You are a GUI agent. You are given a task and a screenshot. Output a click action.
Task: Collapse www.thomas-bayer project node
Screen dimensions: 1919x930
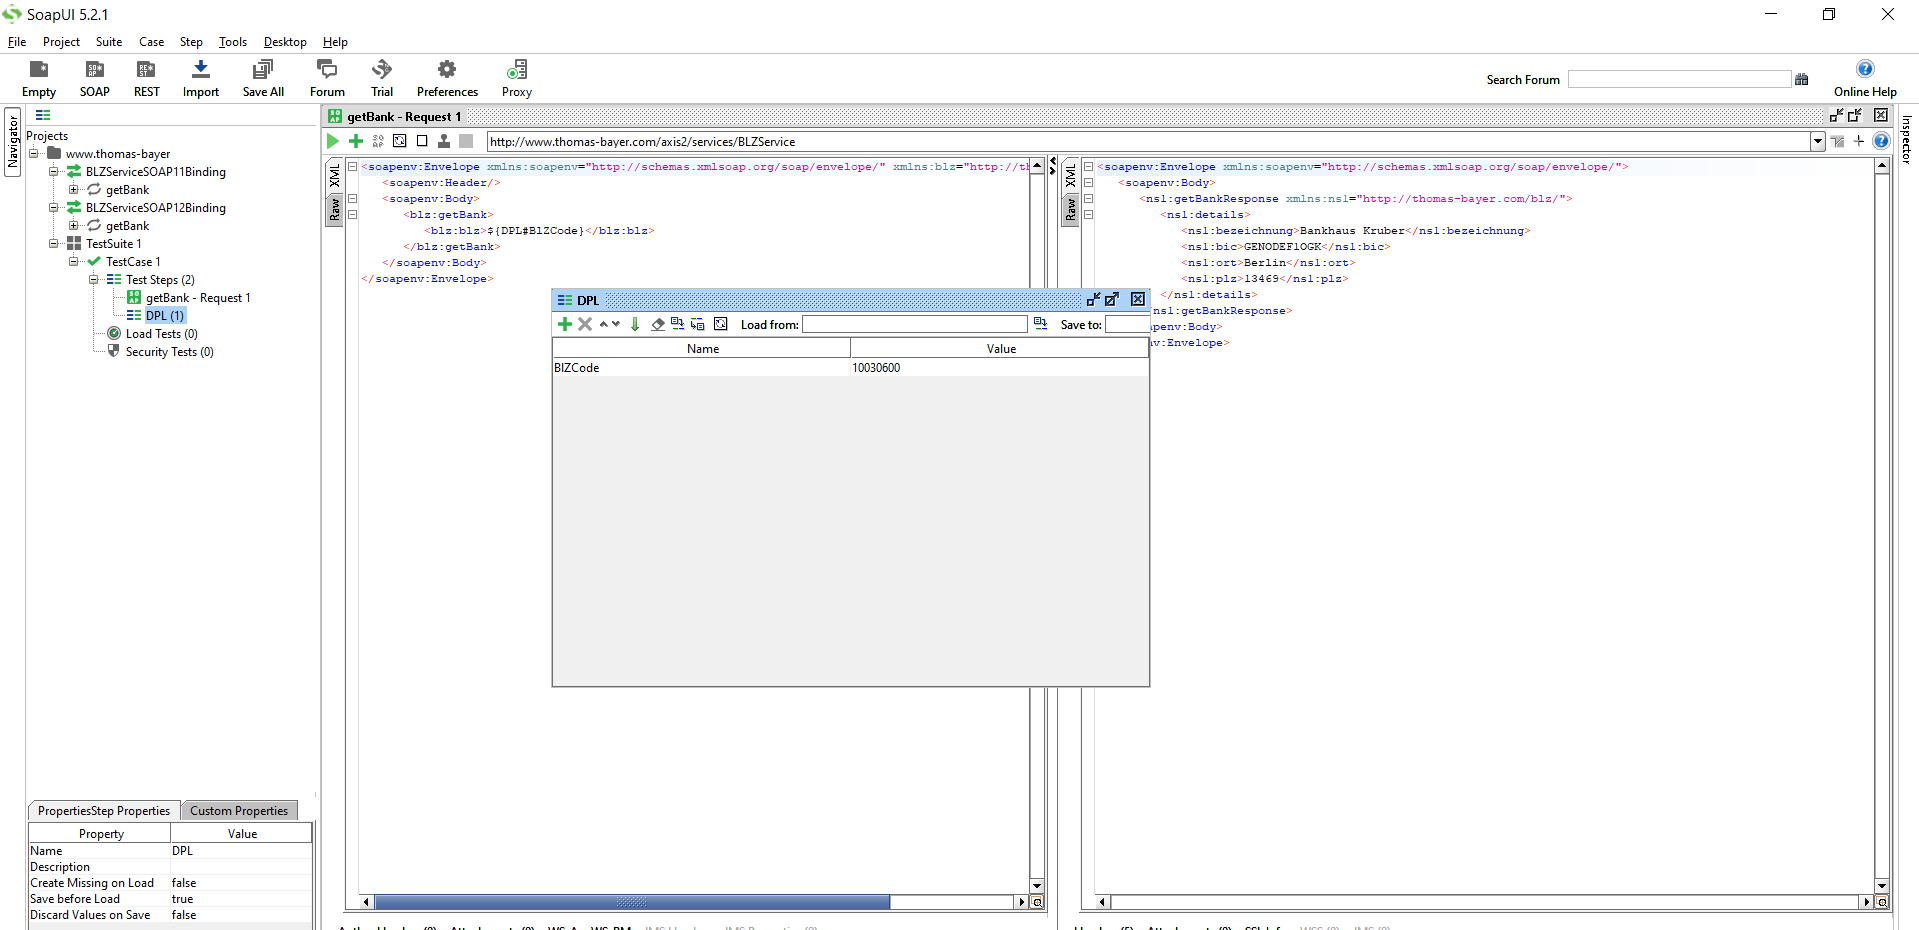34,154
